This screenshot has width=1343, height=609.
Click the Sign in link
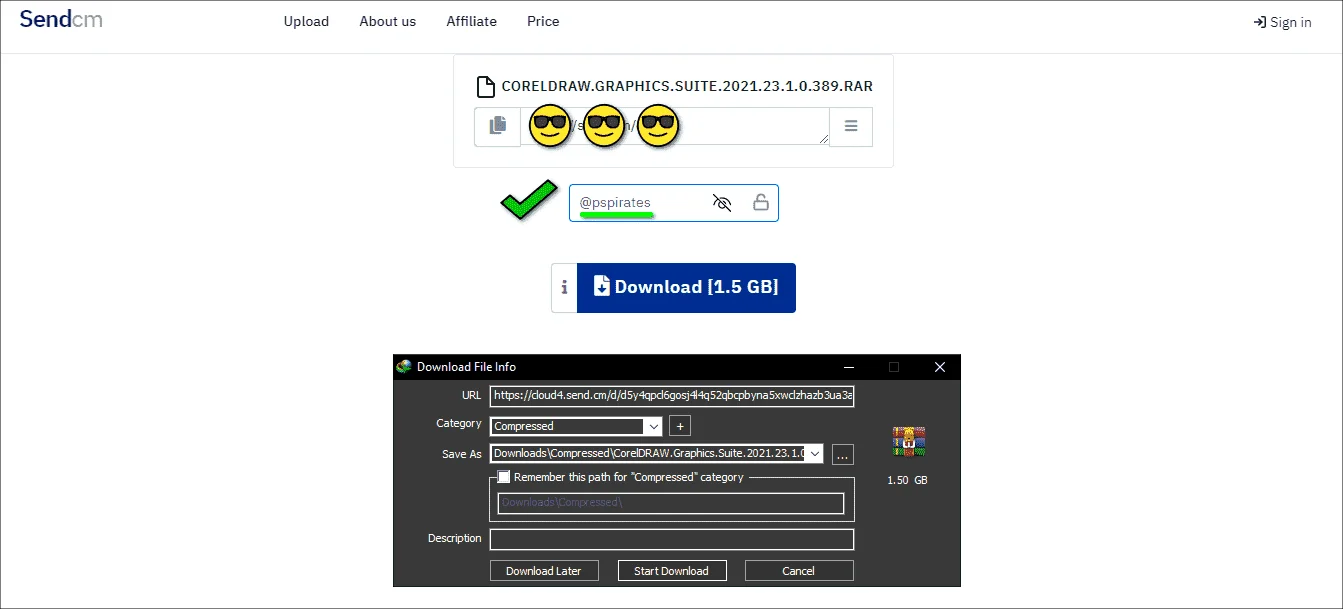tap(1282, 22)
